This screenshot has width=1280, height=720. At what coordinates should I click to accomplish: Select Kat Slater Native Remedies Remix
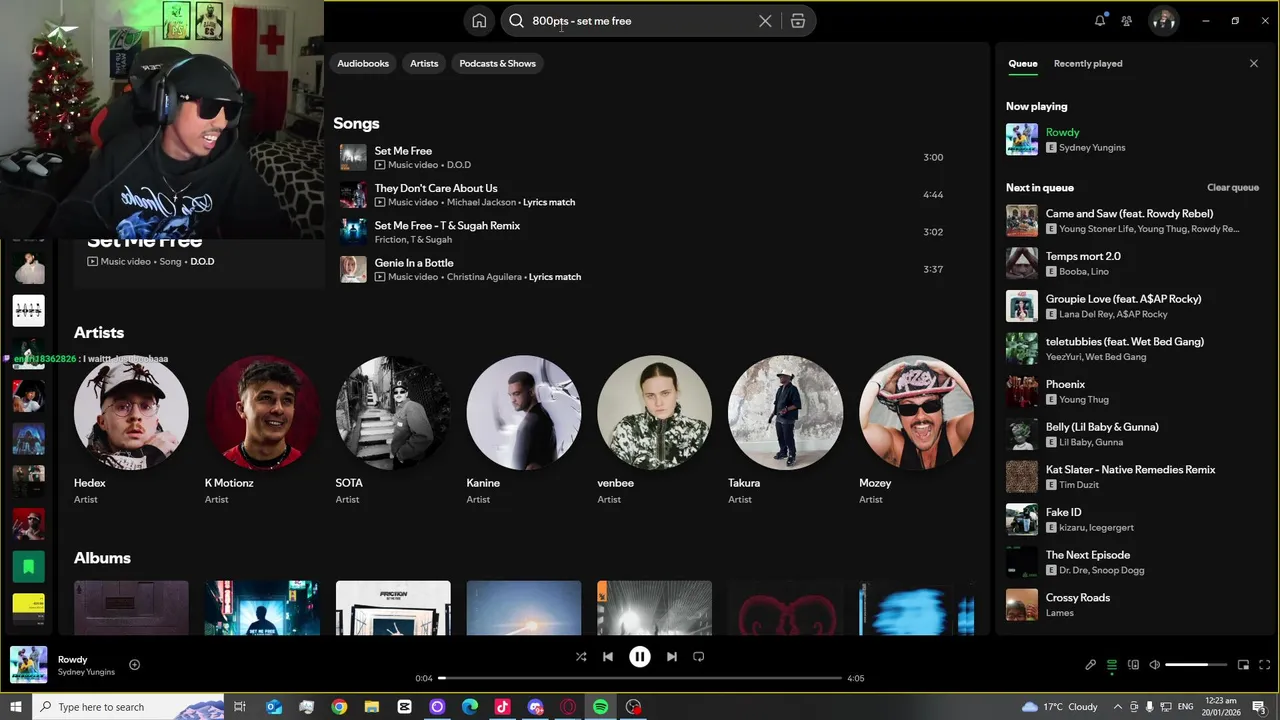click(1133, 477)
